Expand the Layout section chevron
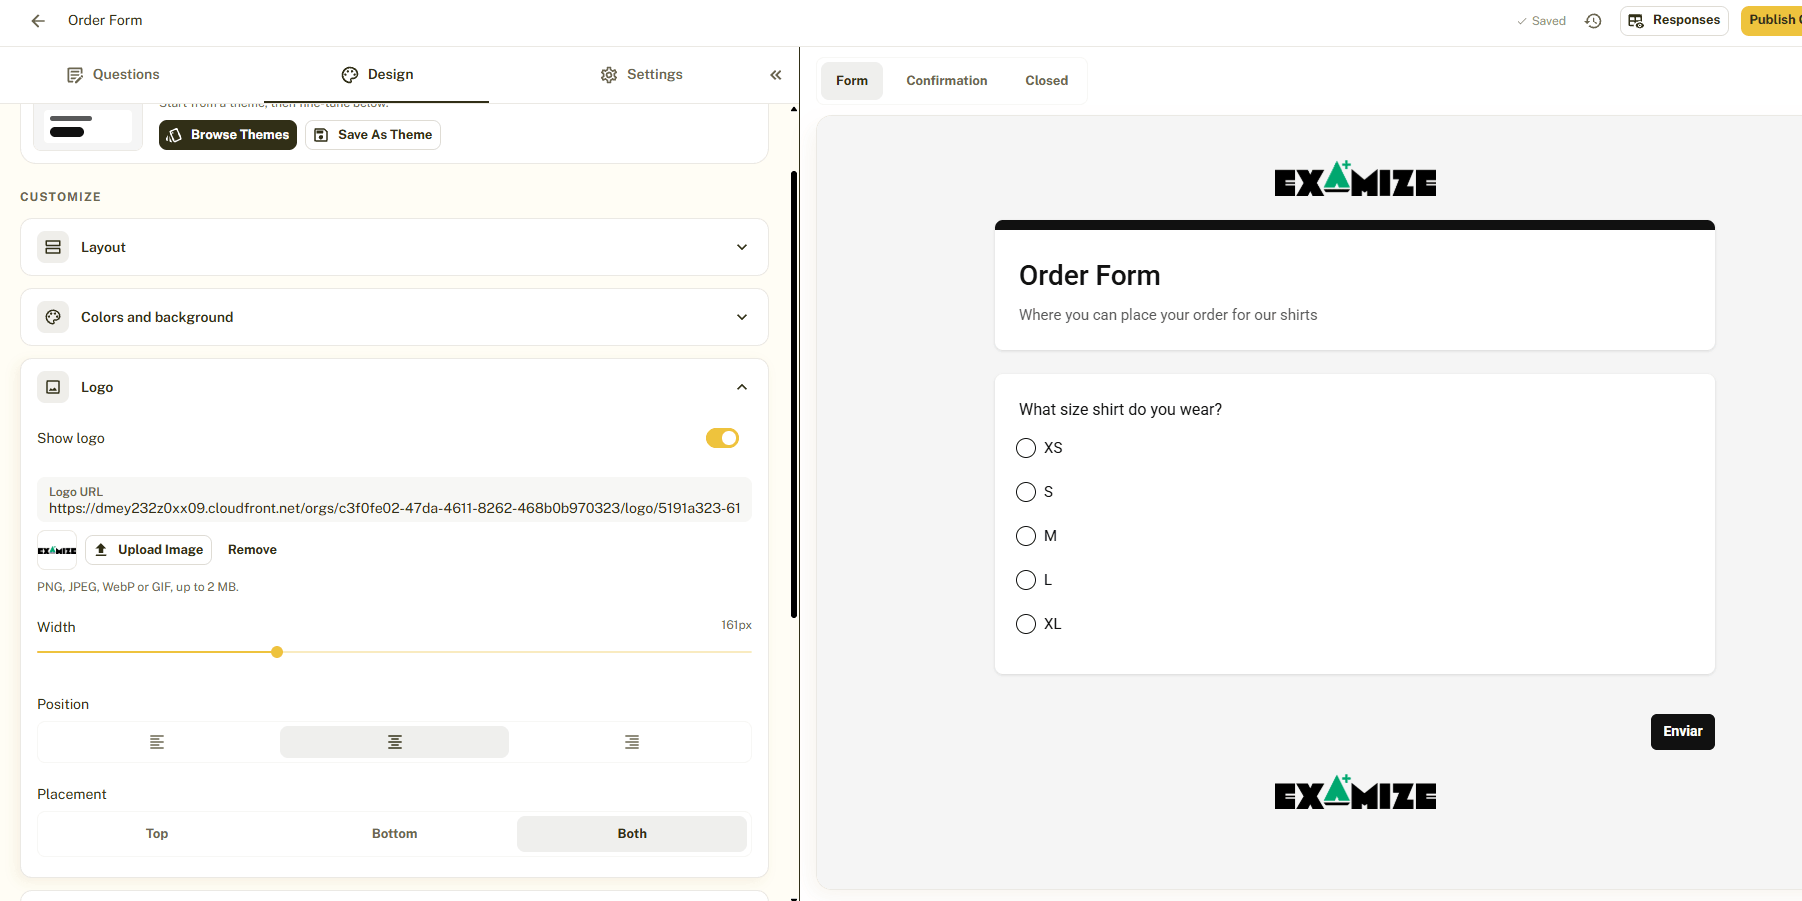 (742, 247)
